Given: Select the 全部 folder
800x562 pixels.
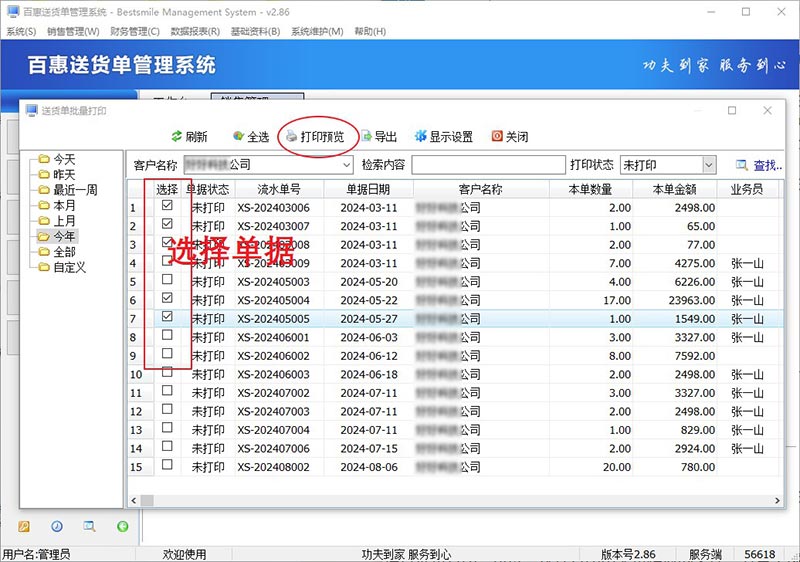Looking at the screenshot, I should [57, 251].
